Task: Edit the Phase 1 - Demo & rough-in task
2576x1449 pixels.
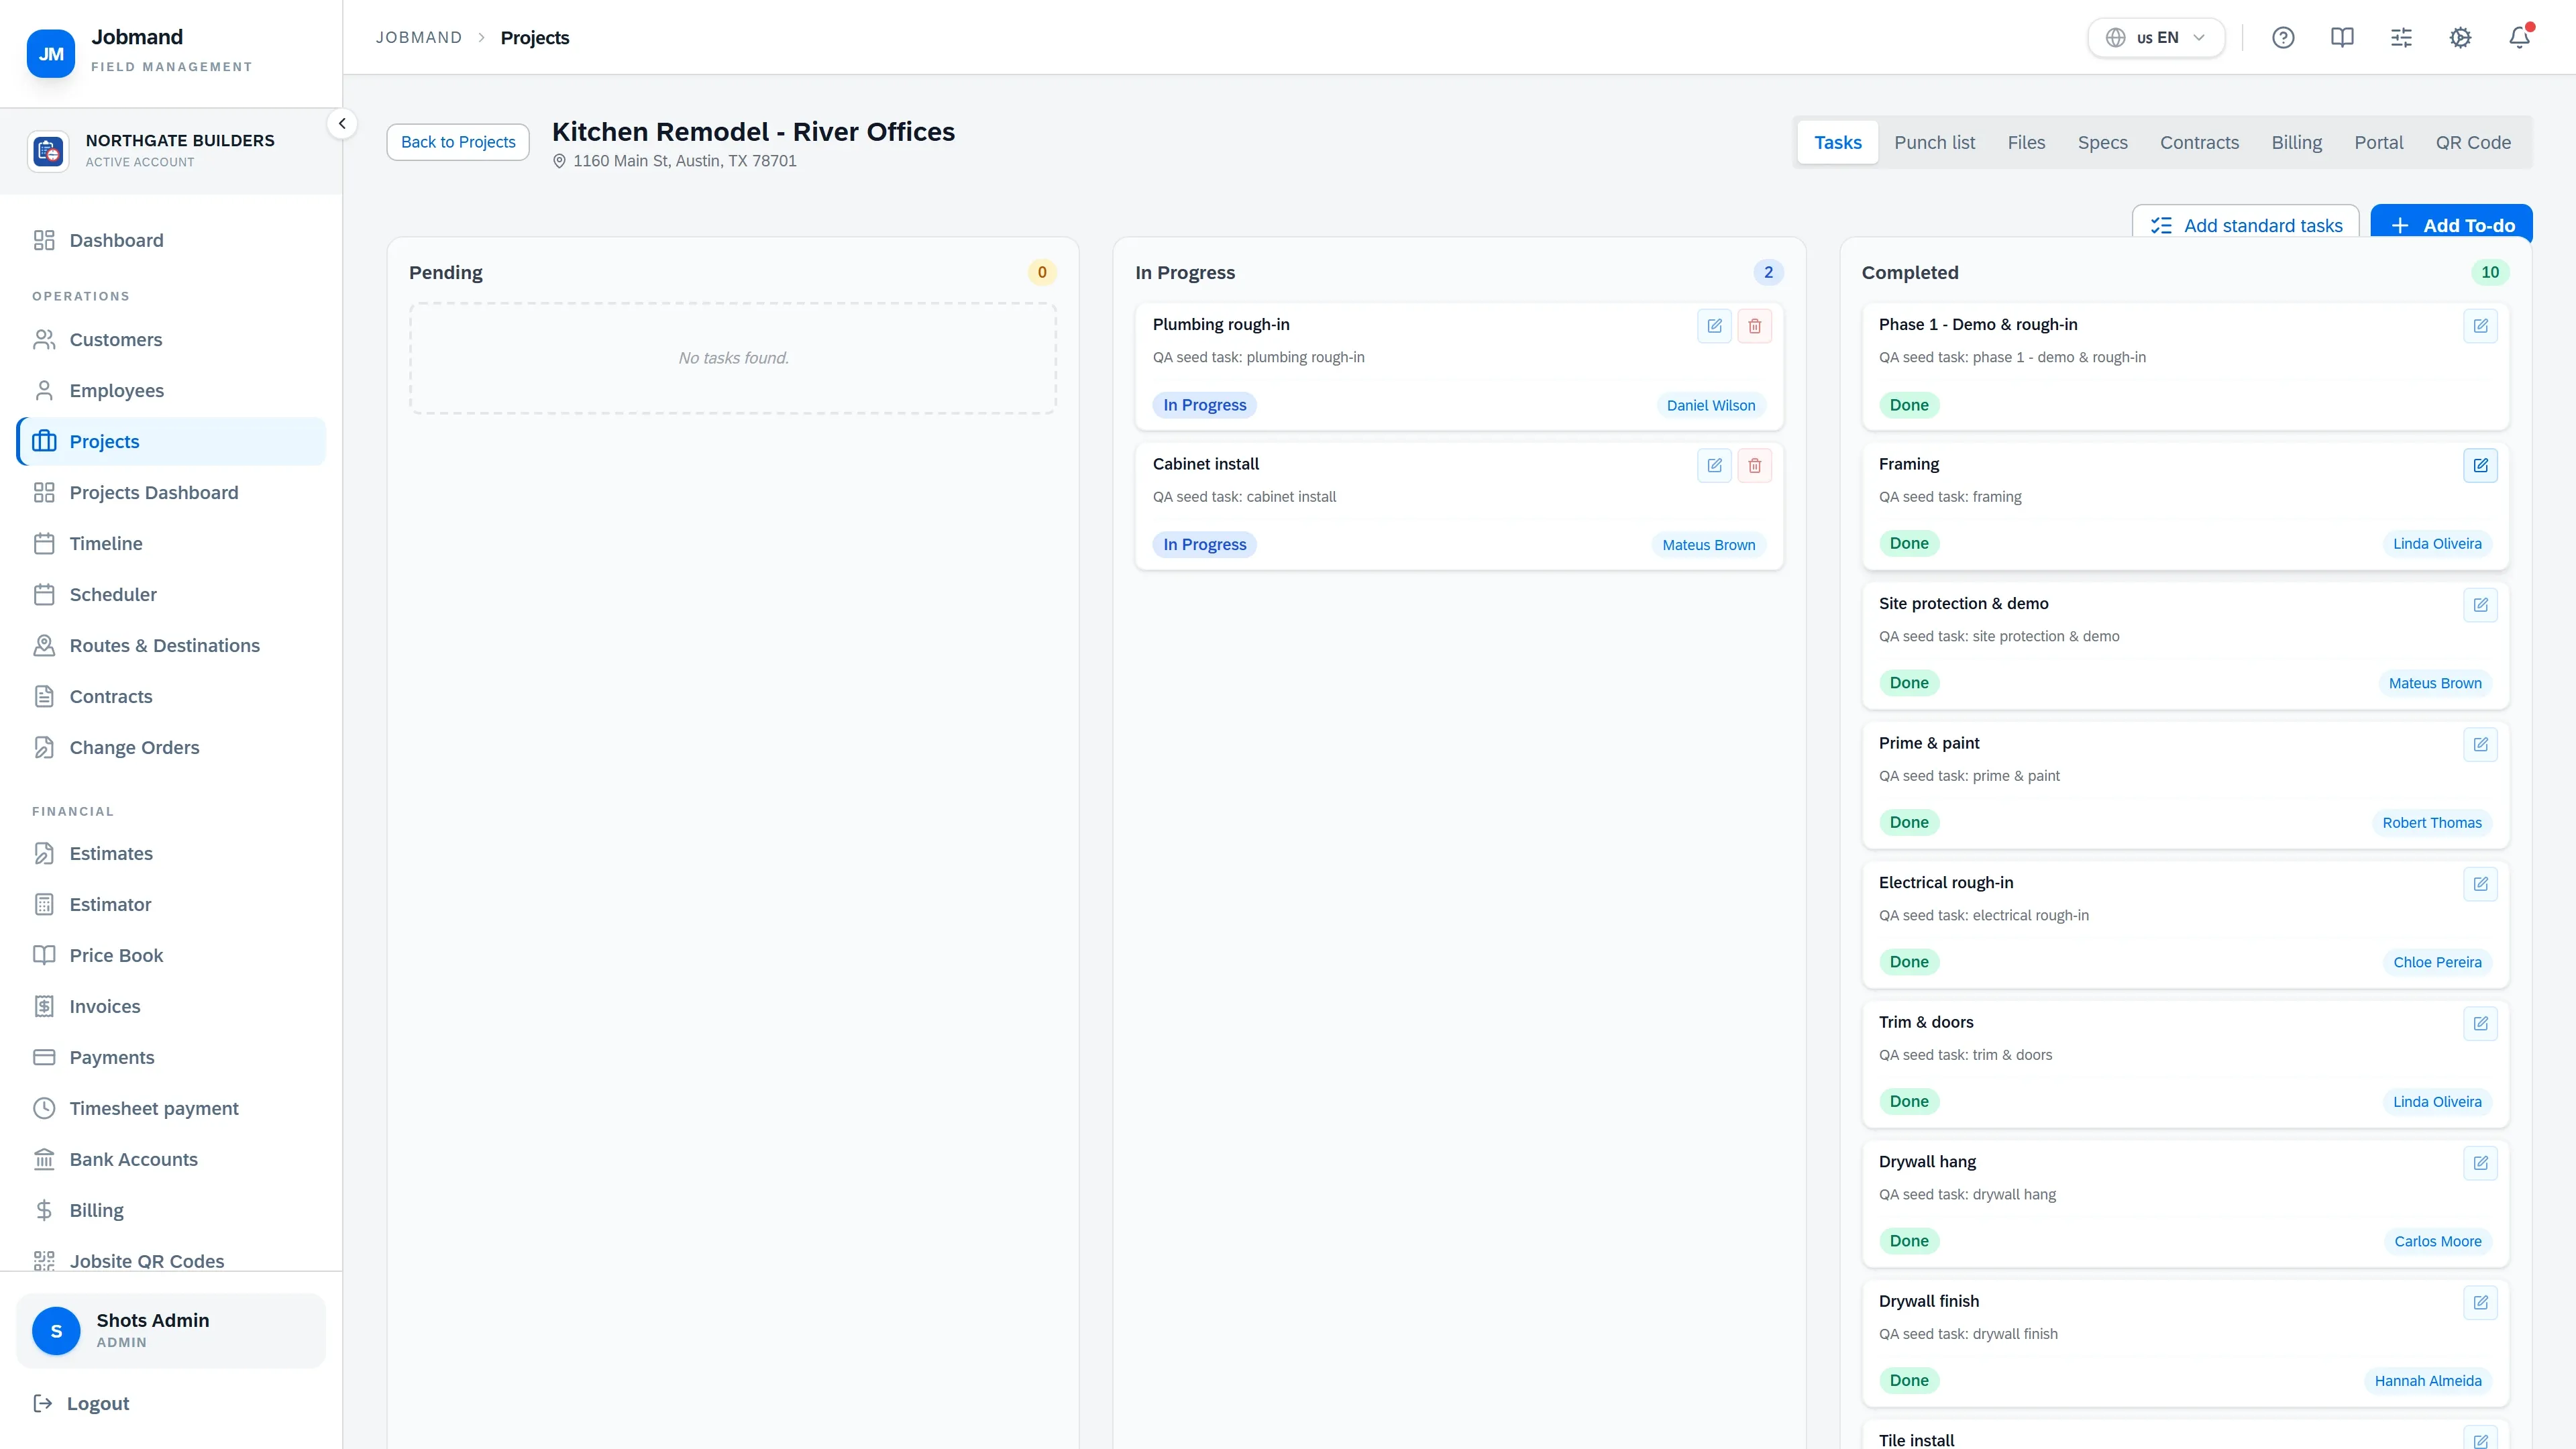Action: (x=2480, y=326)
